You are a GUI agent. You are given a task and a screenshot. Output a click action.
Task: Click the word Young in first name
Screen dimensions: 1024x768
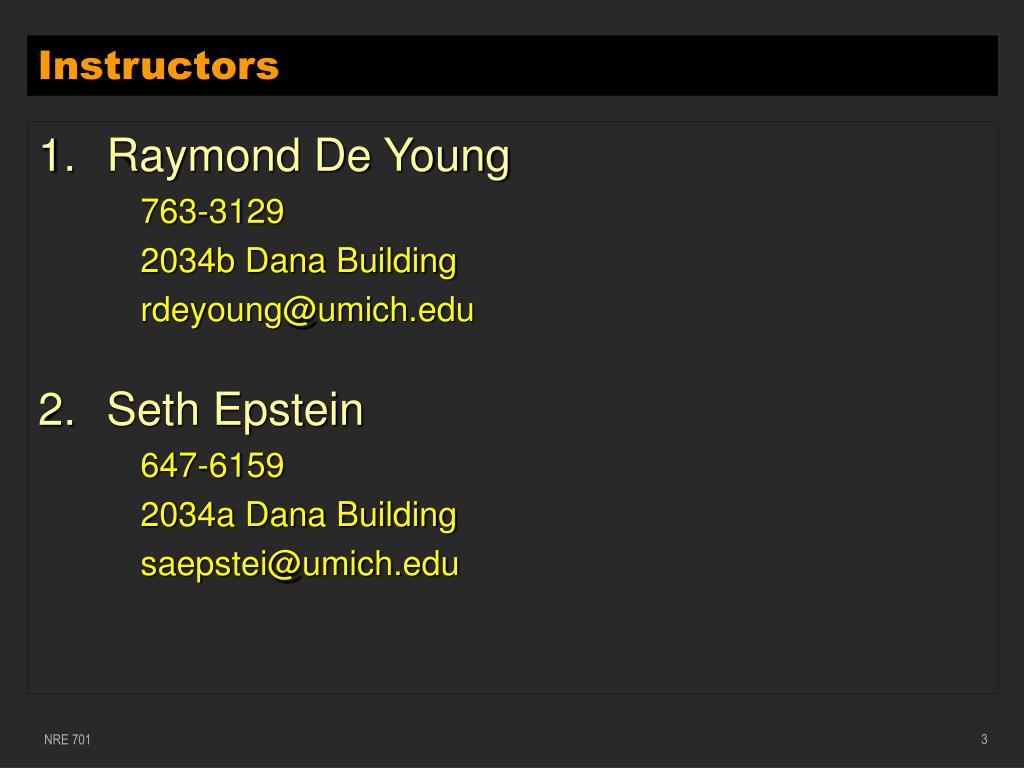[446, 157]
